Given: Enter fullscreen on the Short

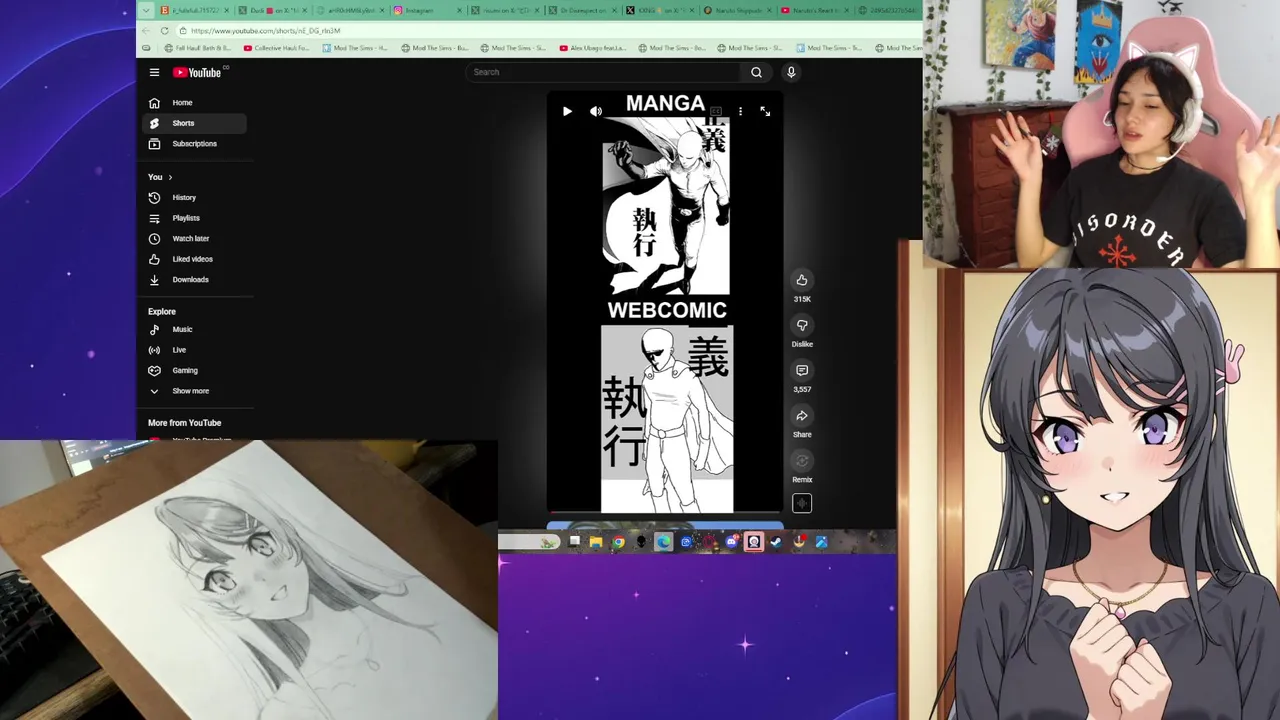Looking at the screenshot, I should (765, 111).
